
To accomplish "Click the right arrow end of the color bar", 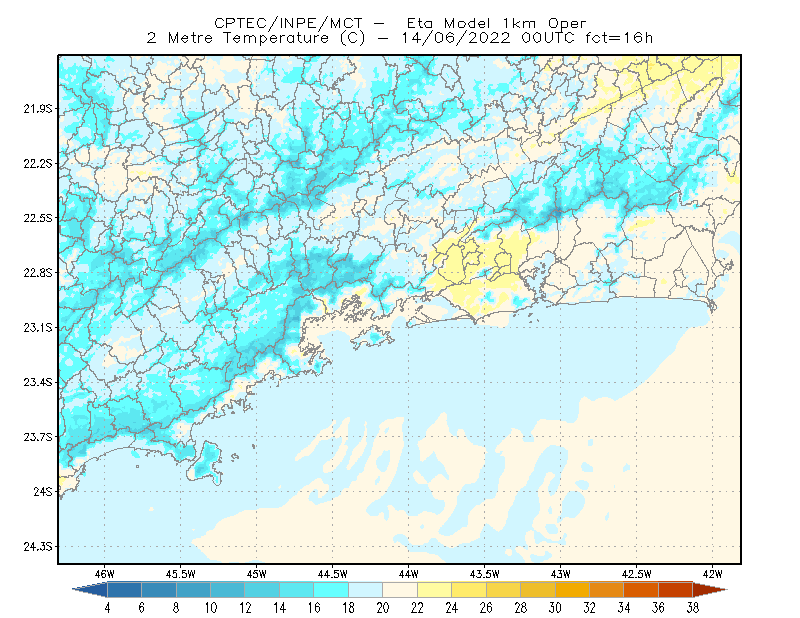I will pyautogui.click(x=710, y=590).
